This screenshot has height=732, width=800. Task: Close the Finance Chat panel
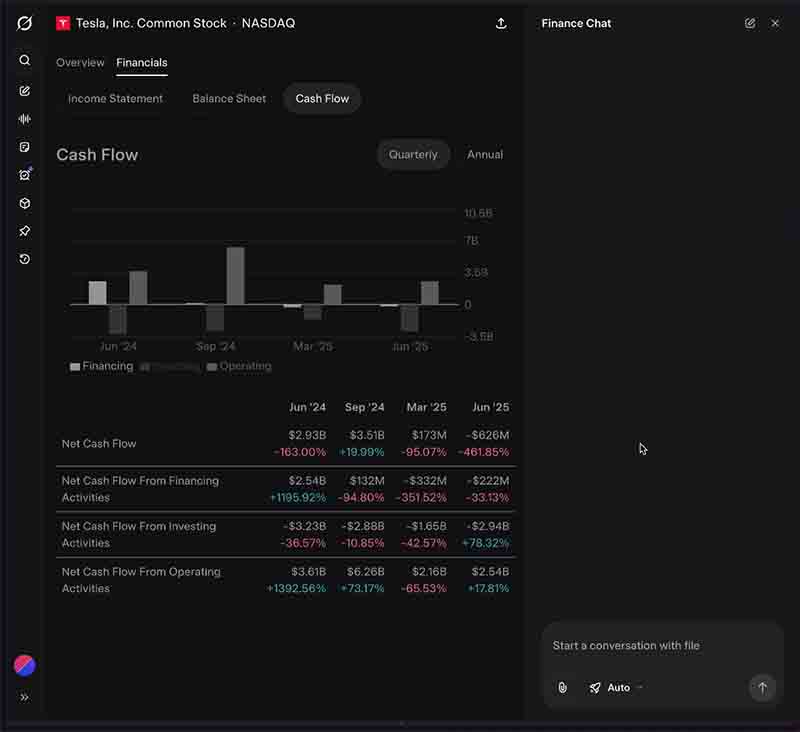[x=775, y=23]
